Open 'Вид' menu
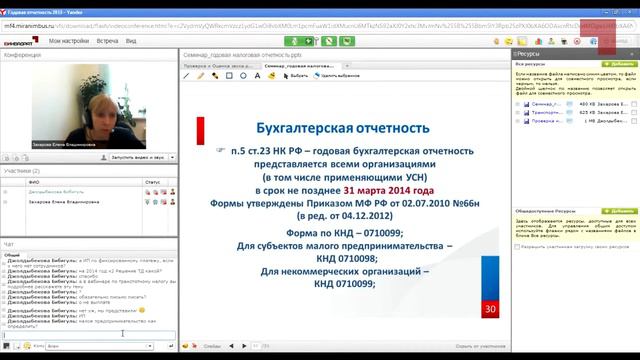Image resolution: width=640 pixels, height=360 pixels. tap(131, 41)
